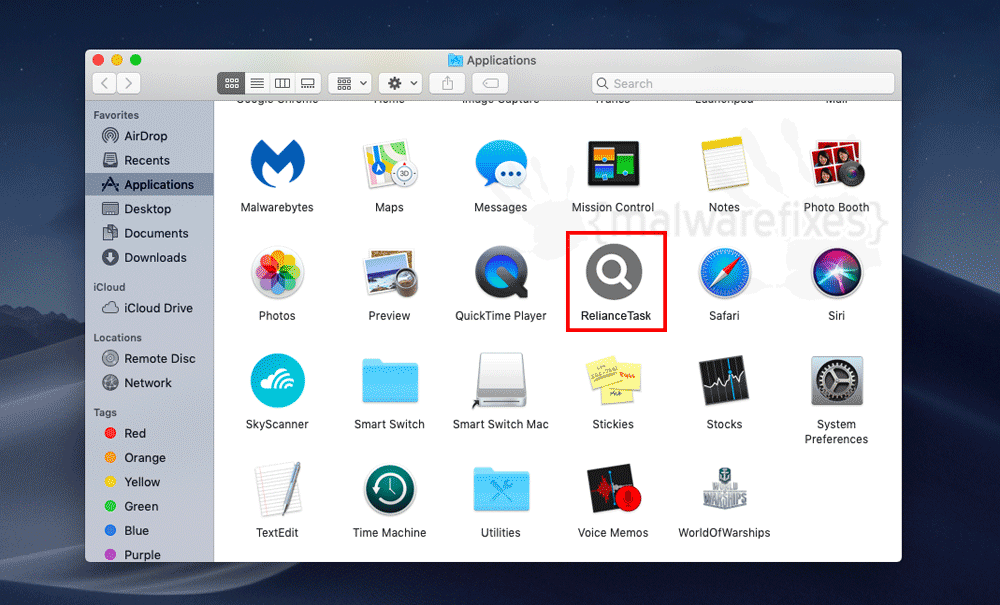This screenshot has width=1000, height=605.
Task: Go back with the back arrow
Action: (105, 84)
